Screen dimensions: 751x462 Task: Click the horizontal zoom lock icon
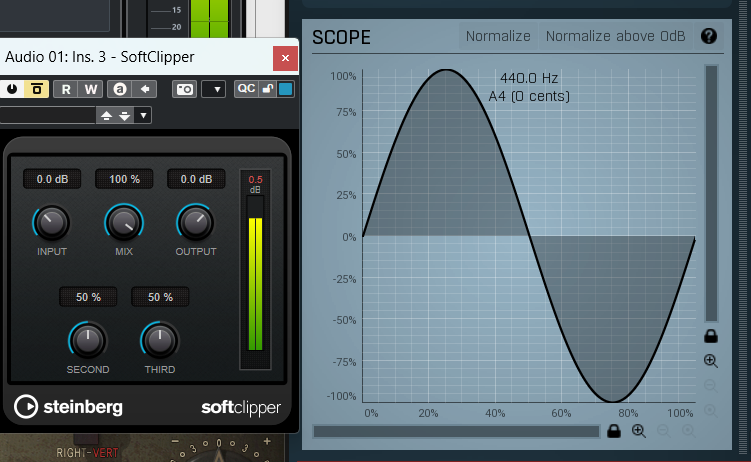coord(614,431)
